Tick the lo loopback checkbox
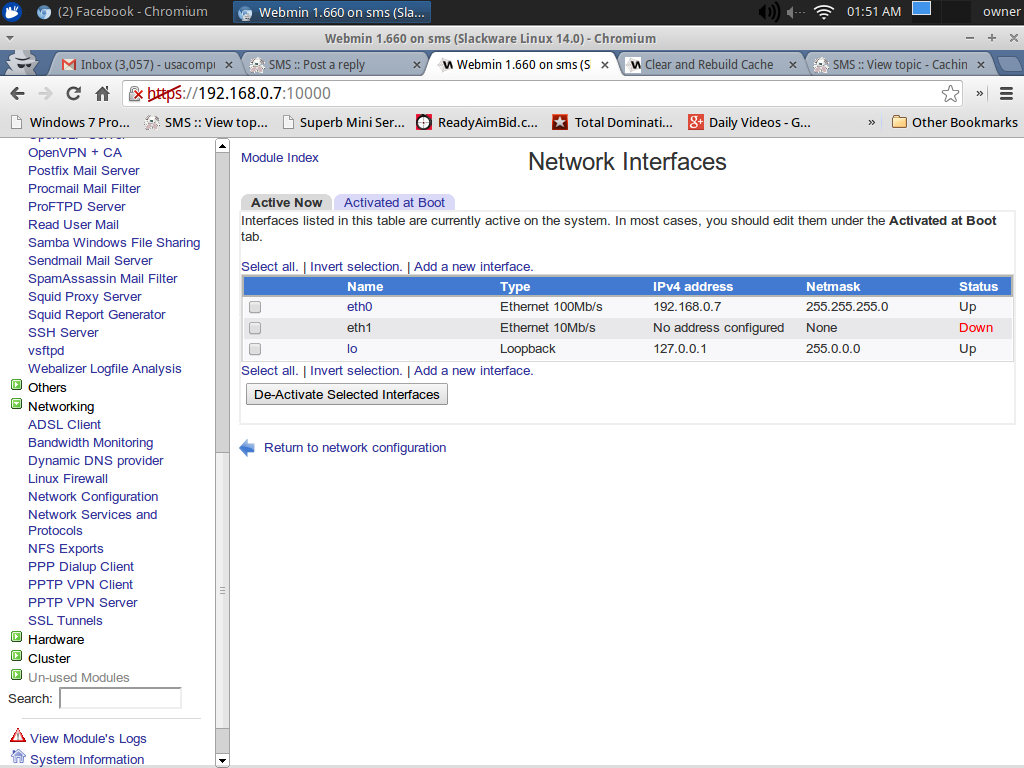This screenshot has height=768, width=1024. (255, 349)
